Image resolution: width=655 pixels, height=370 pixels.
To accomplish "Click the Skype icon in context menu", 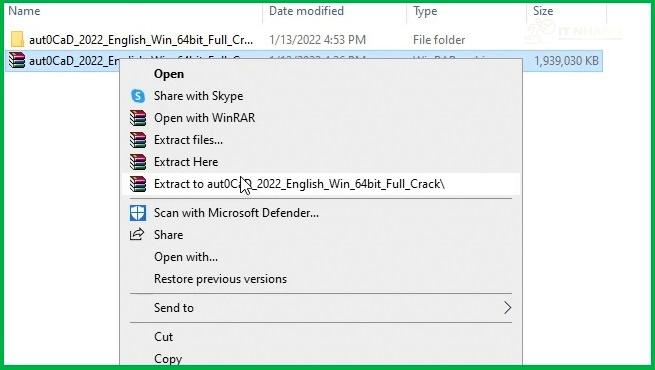I will tap(138, 96).
